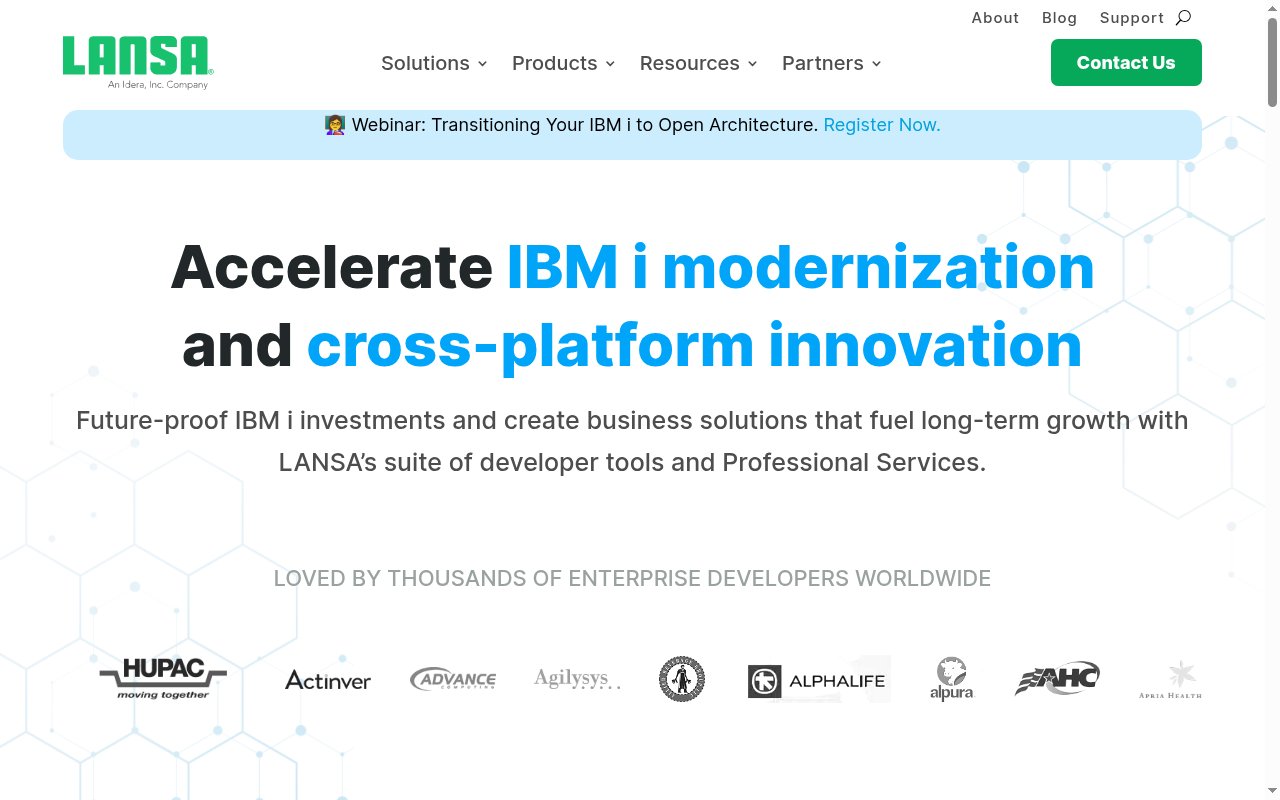Click the Alphalife logo
The image size is (1280, 800).
point(819,680)
